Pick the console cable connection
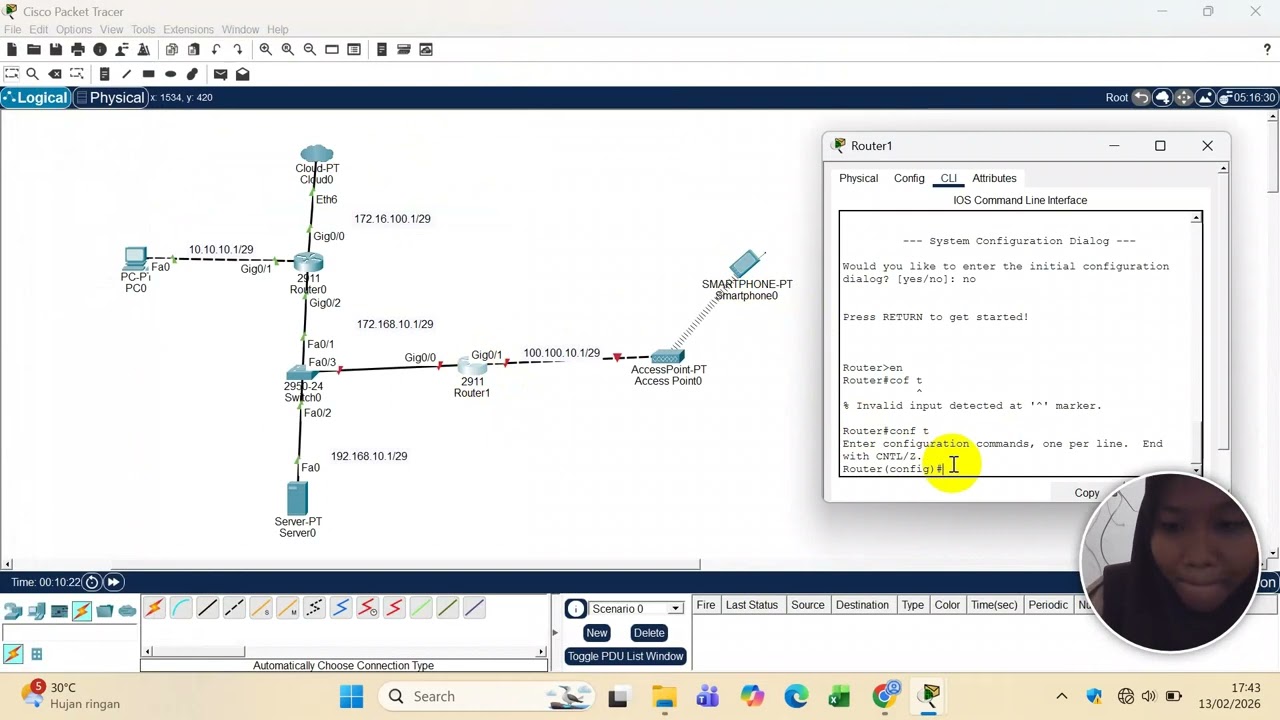This screenshot has width=1280, height=720. coord(181,608)
